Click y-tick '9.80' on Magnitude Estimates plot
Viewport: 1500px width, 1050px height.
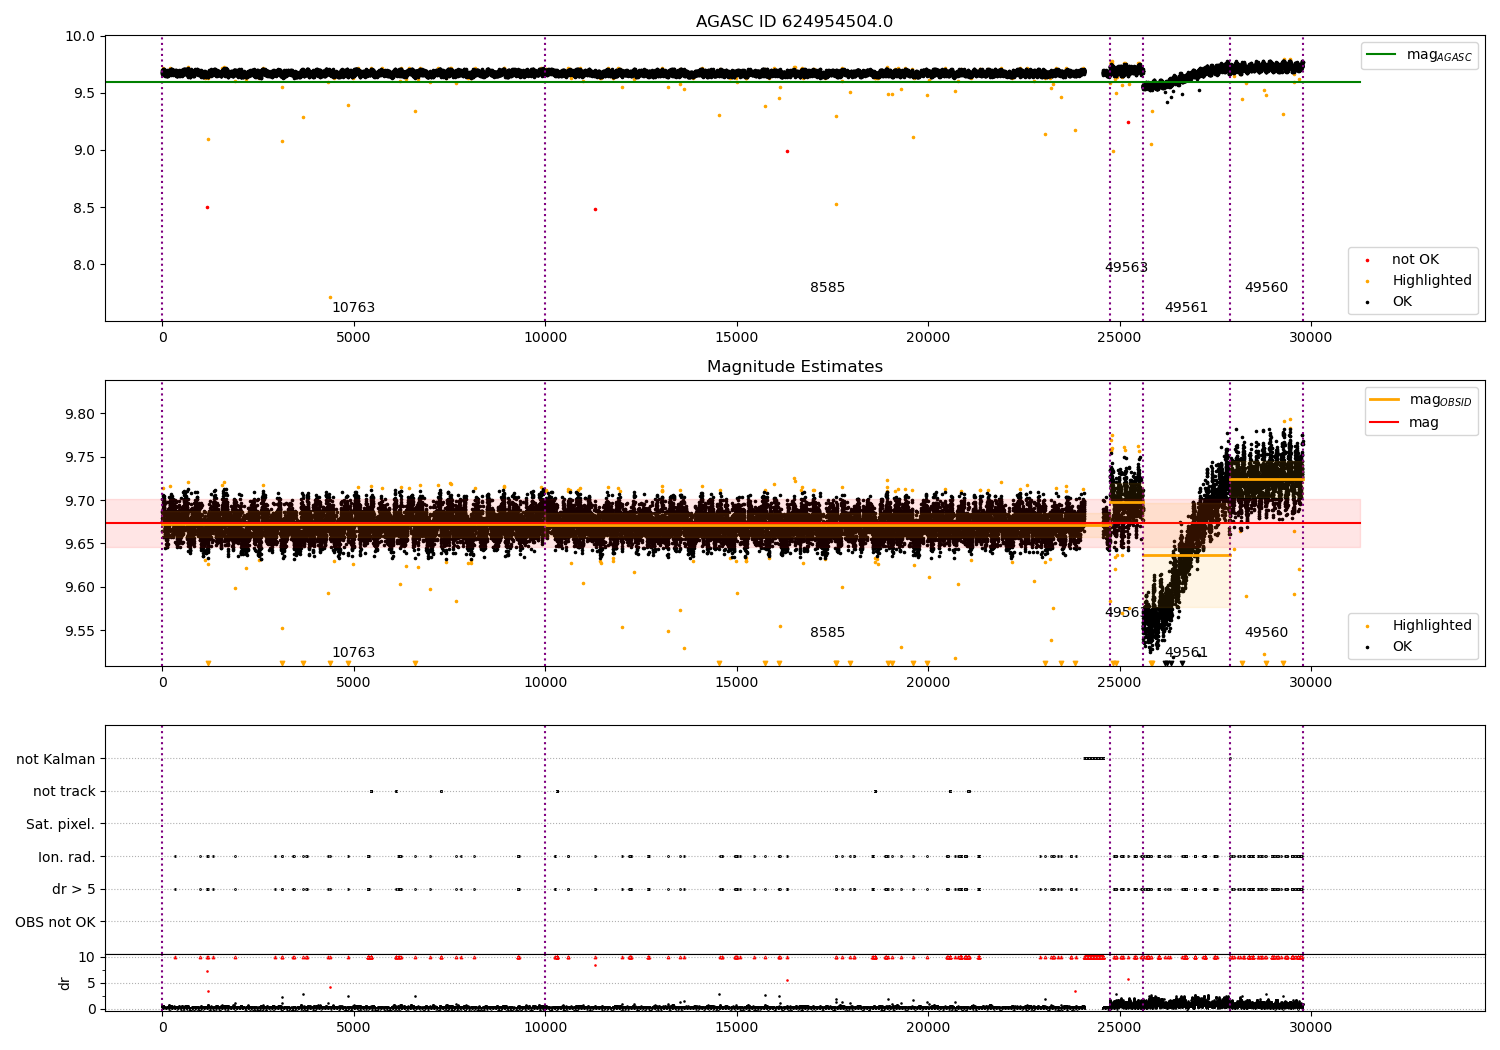pyautogui.click(x=80, y=415)
